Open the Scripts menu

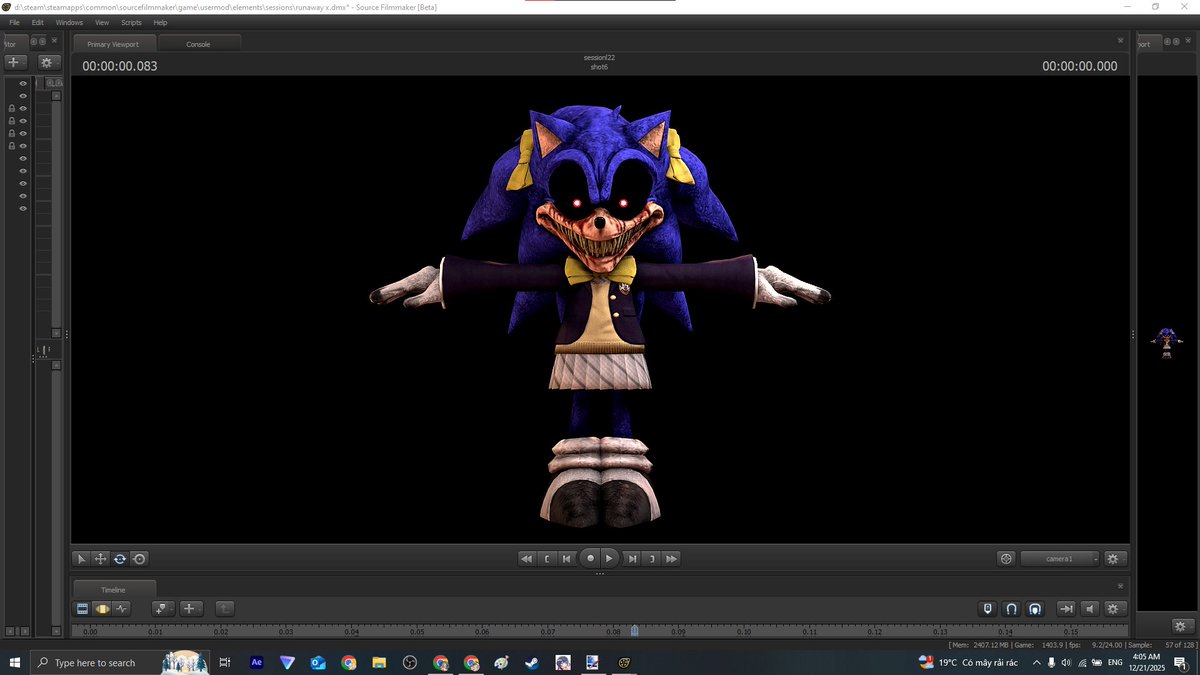131,22
